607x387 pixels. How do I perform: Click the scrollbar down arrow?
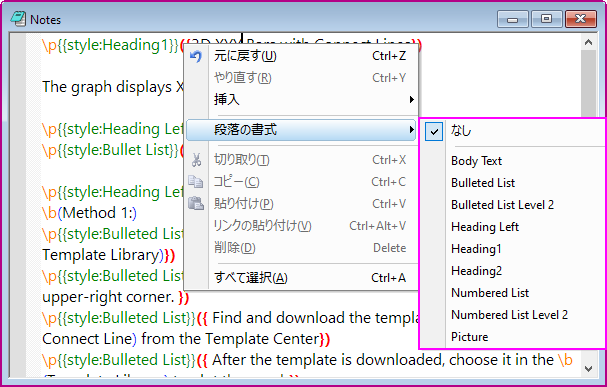588,369
